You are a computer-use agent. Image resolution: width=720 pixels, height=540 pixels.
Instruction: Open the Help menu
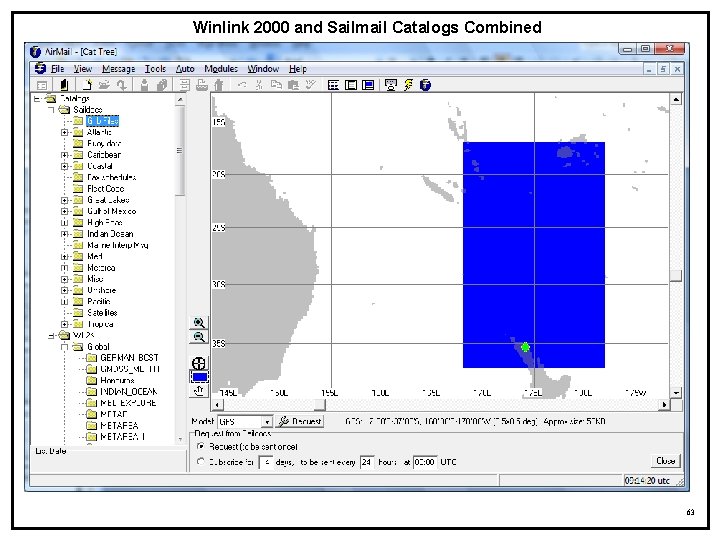[x=298, y=69]
